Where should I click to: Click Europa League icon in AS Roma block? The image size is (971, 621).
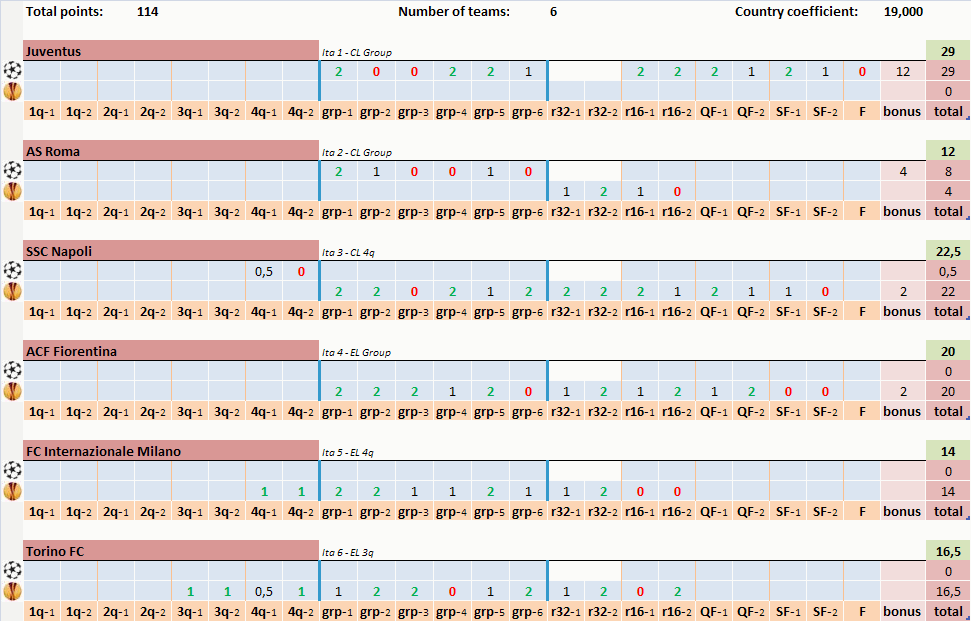(x=12, y=191)
